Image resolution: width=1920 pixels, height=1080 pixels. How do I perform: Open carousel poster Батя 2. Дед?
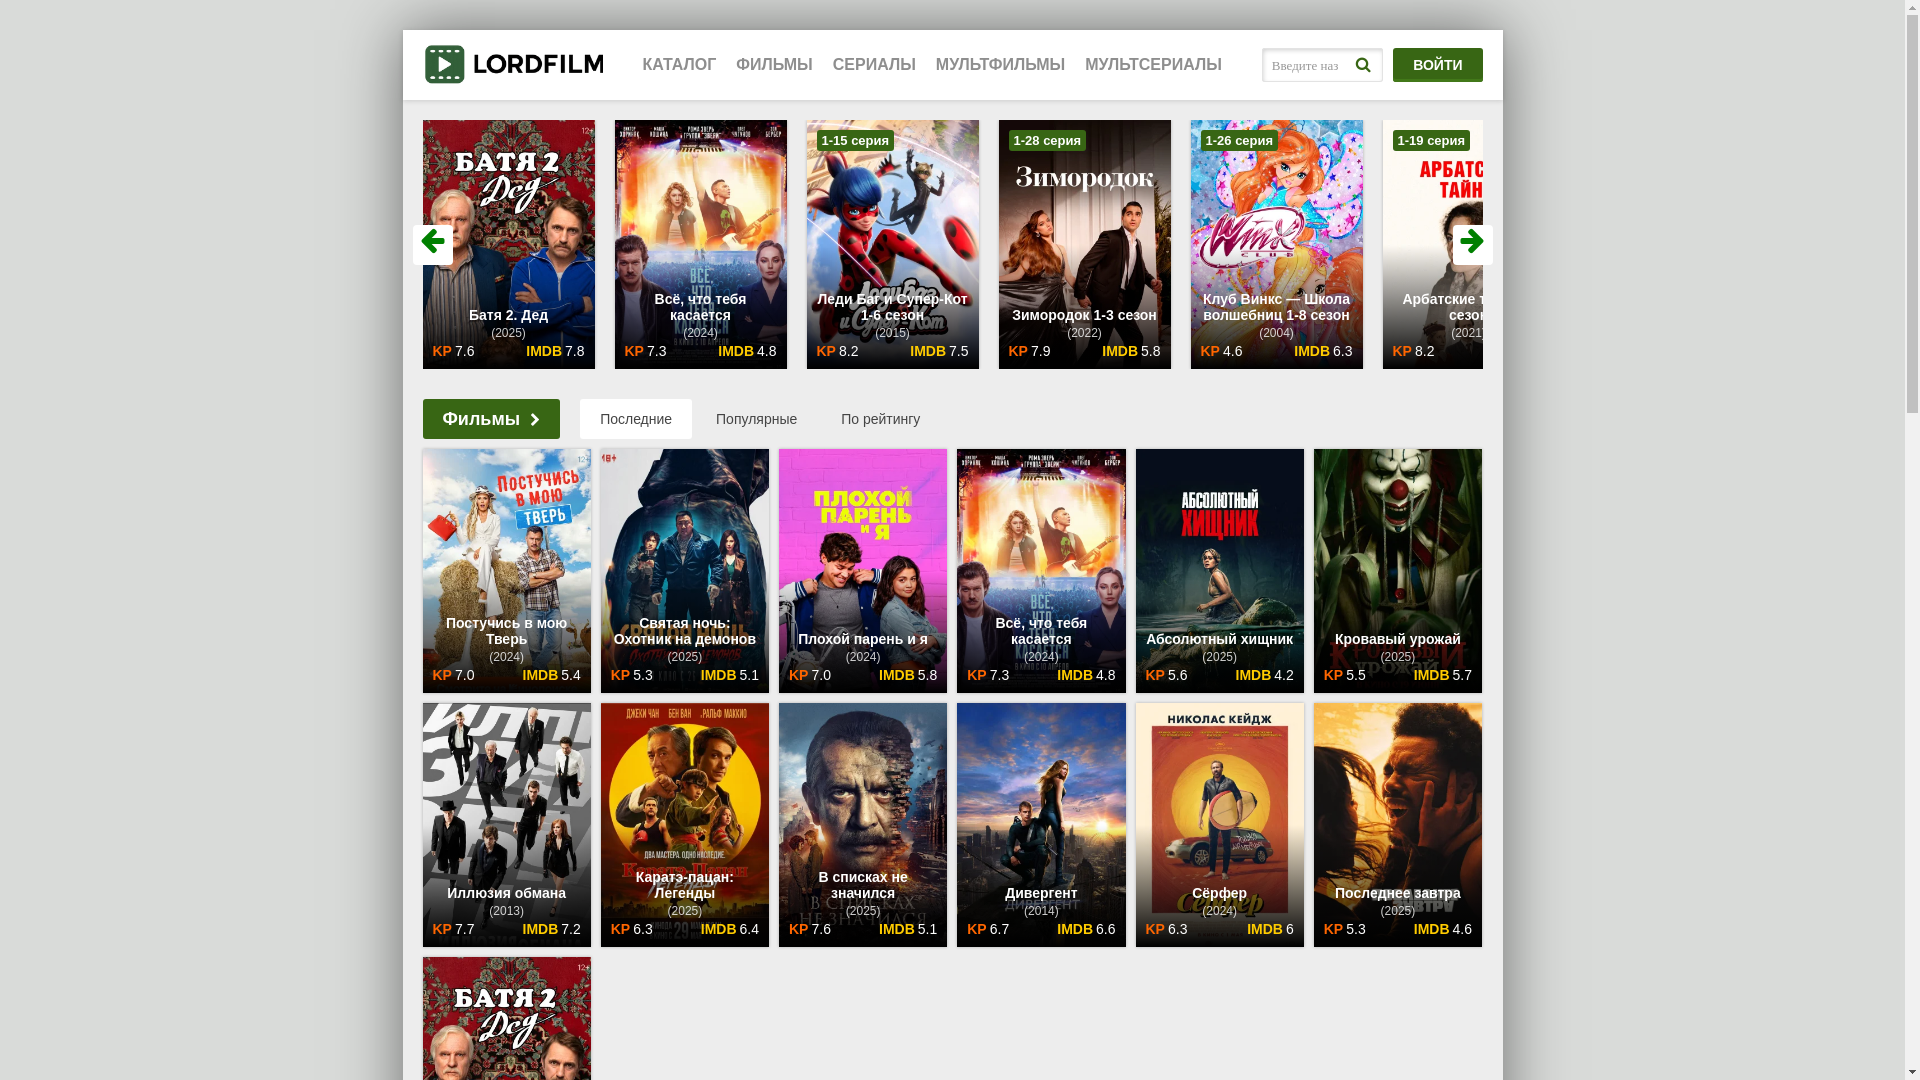508,244
